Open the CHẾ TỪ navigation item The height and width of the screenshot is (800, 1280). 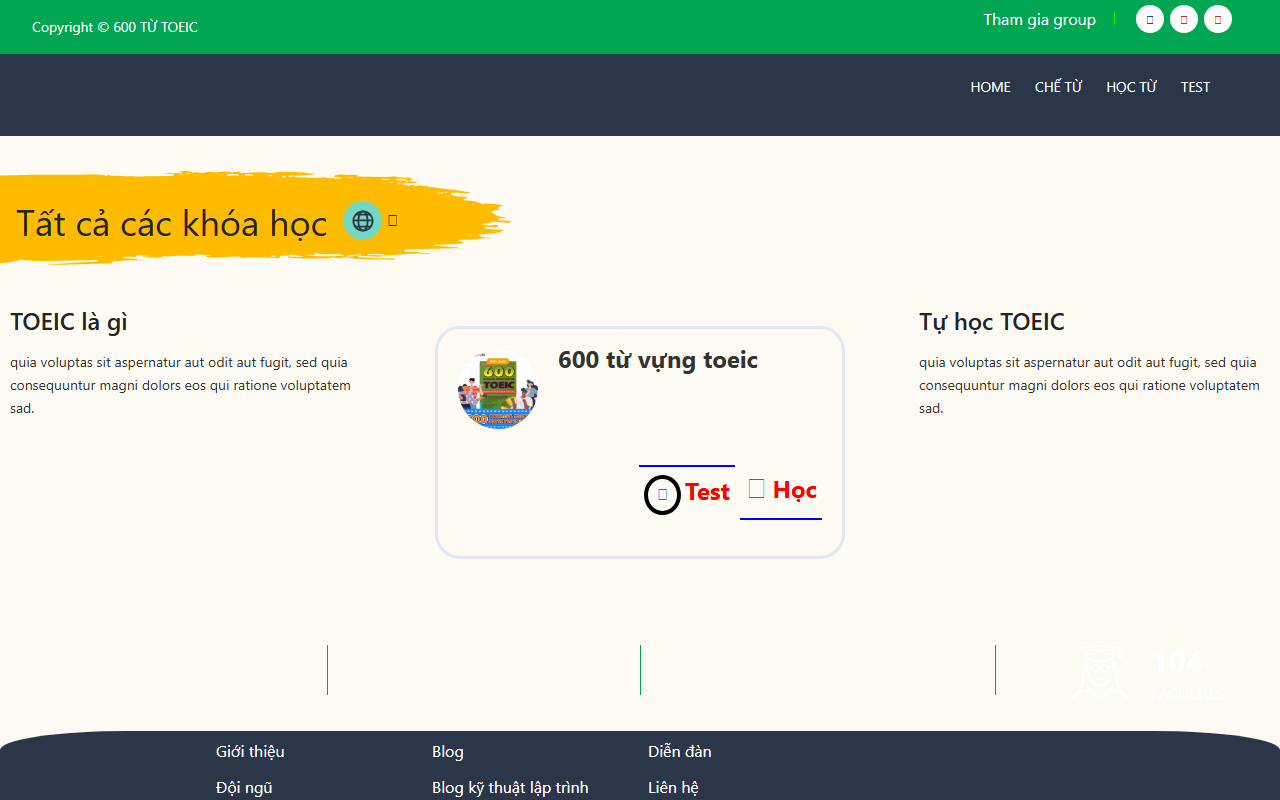point(1058,87)
